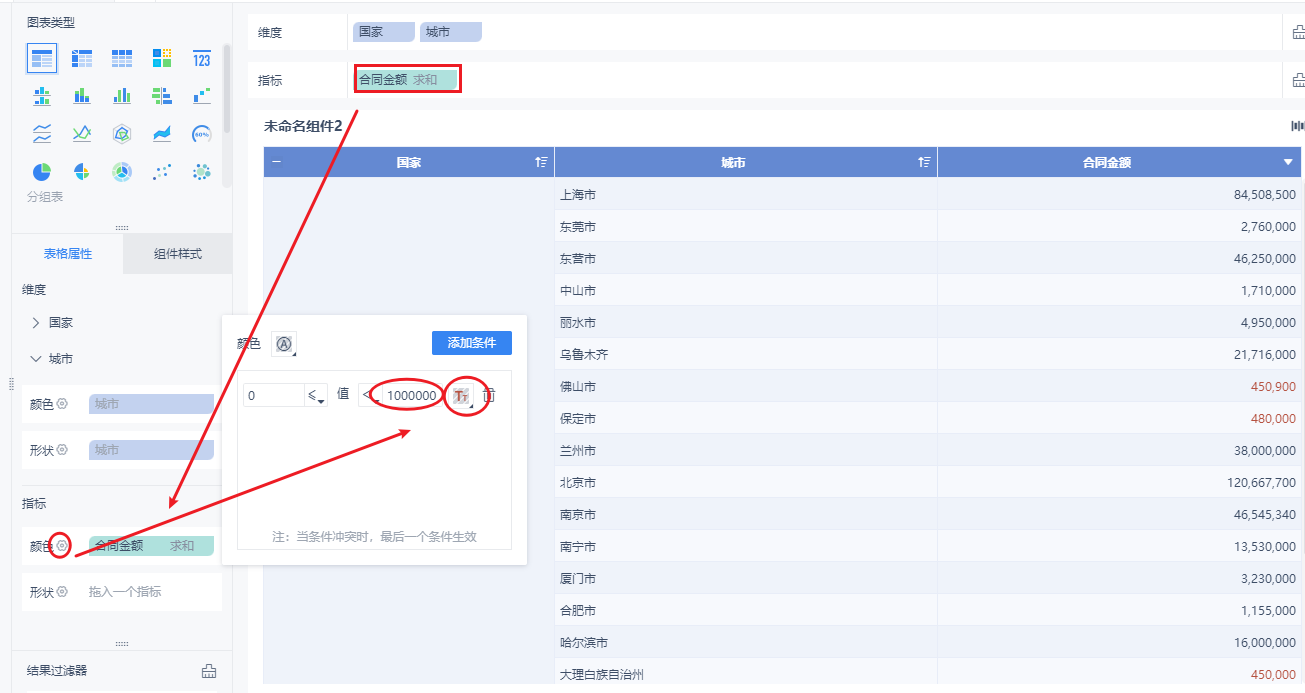Select the pie chart icon
This screenshot has width=1305, height=693.
42,172
